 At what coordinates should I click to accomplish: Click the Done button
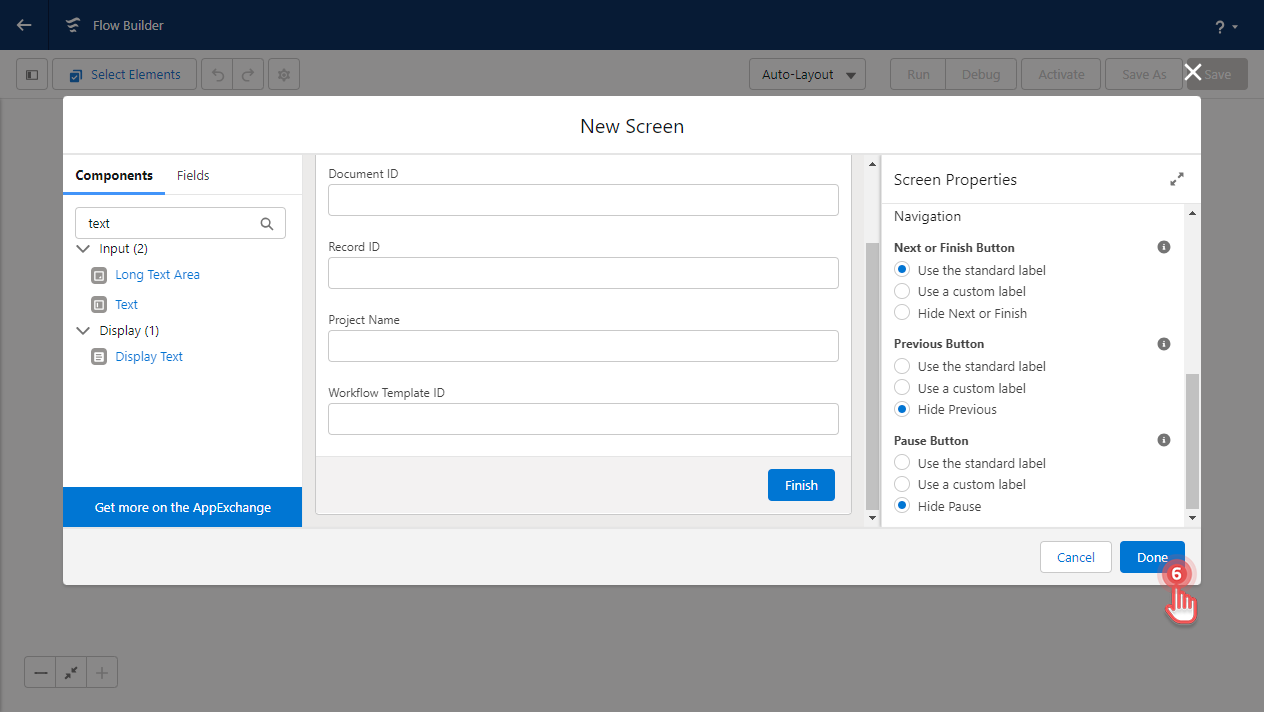(1151, 557)
